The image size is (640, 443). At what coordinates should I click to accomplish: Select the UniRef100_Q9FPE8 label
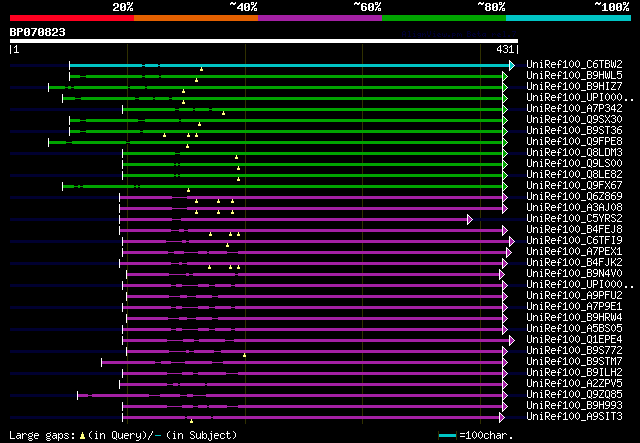click(x=574, y=142)
